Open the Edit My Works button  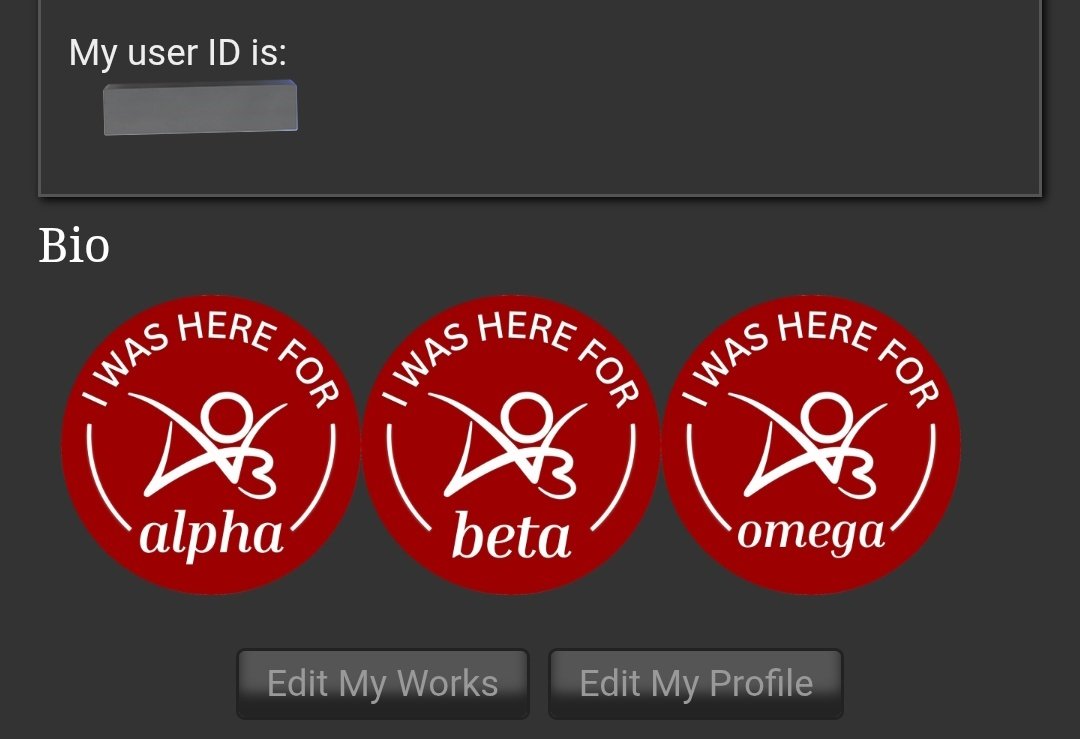382,684
